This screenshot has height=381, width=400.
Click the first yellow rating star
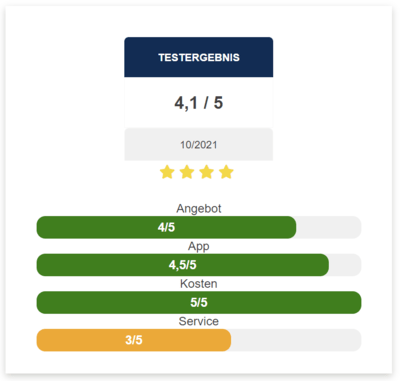[x=167, y=172]
